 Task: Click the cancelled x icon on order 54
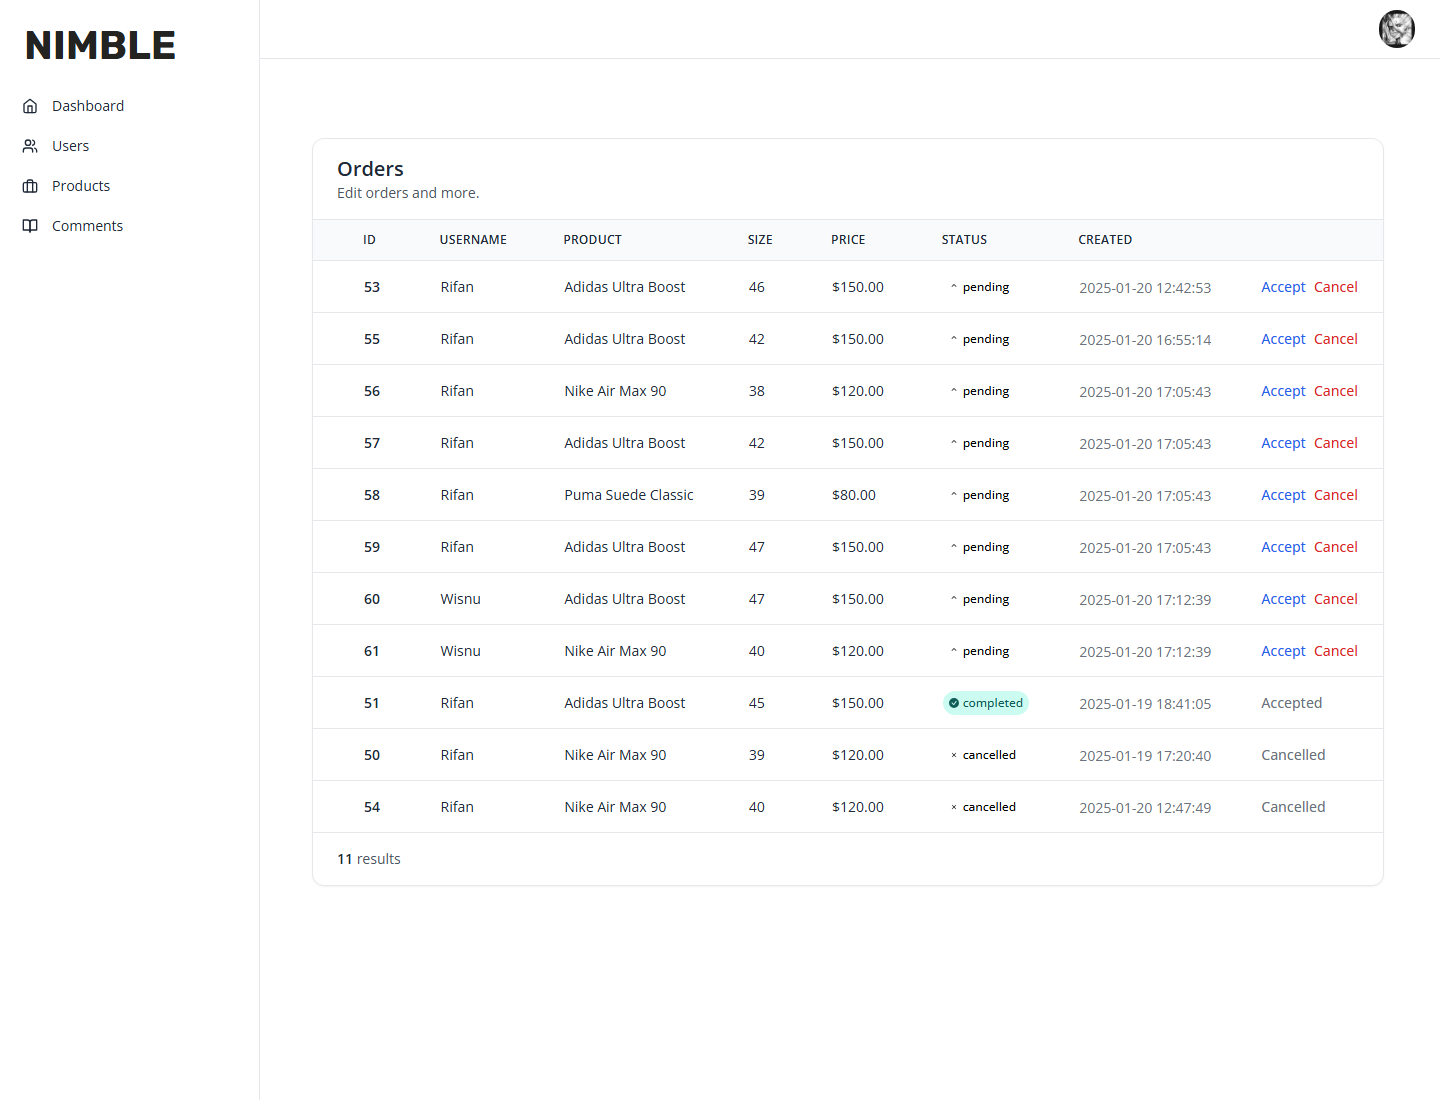pyautogui.click(x=954, y=807)
